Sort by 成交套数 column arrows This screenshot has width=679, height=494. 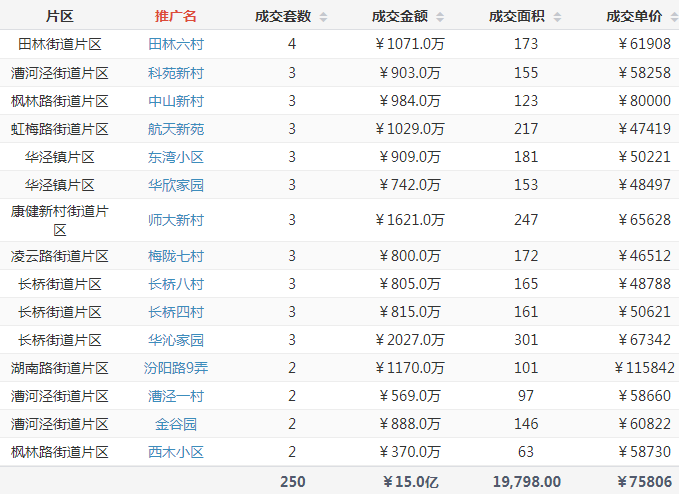[x=323, y=17]
